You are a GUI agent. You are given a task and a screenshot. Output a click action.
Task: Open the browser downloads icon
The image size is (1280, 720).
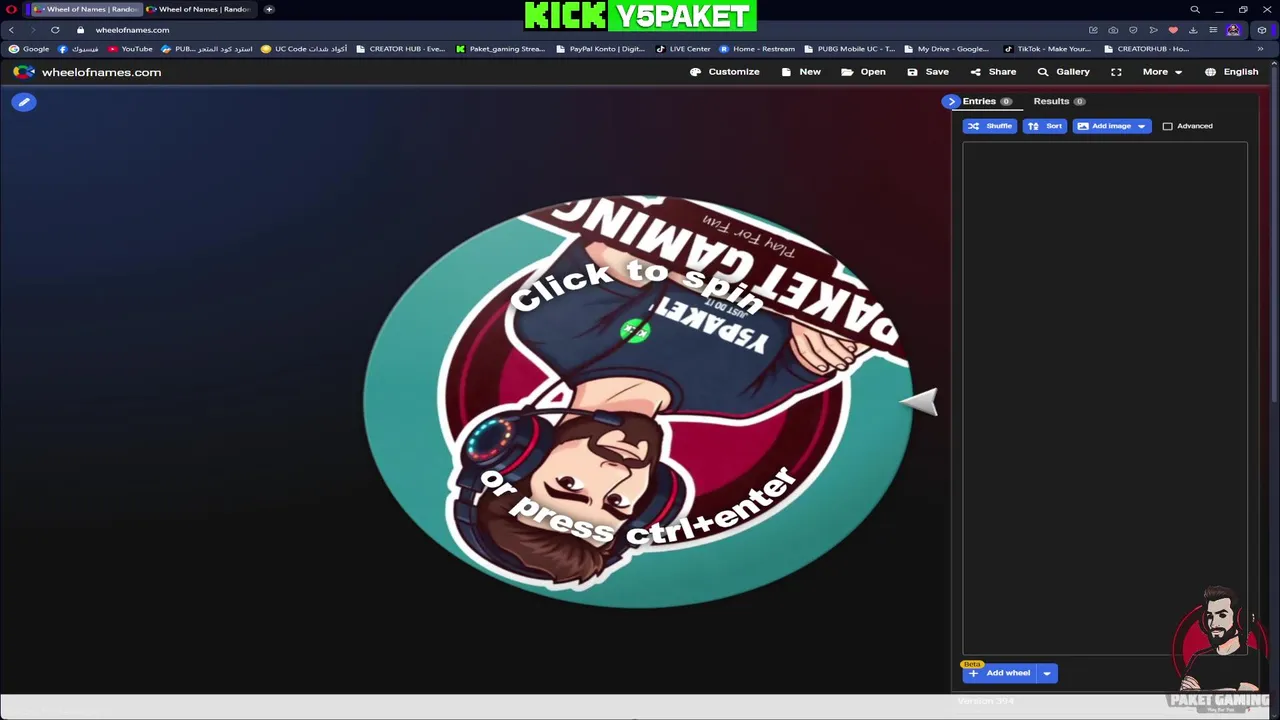(1193, 30)
